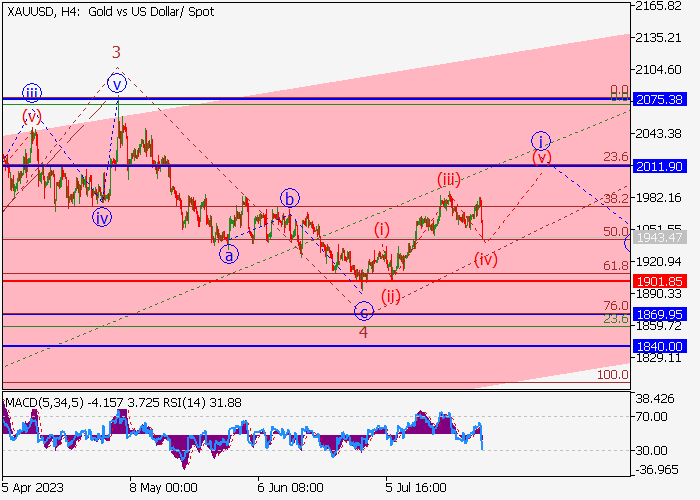This screenshot has width=700, height=500.
Task: Click the 1982.16 price axis value
Action: 658,198
